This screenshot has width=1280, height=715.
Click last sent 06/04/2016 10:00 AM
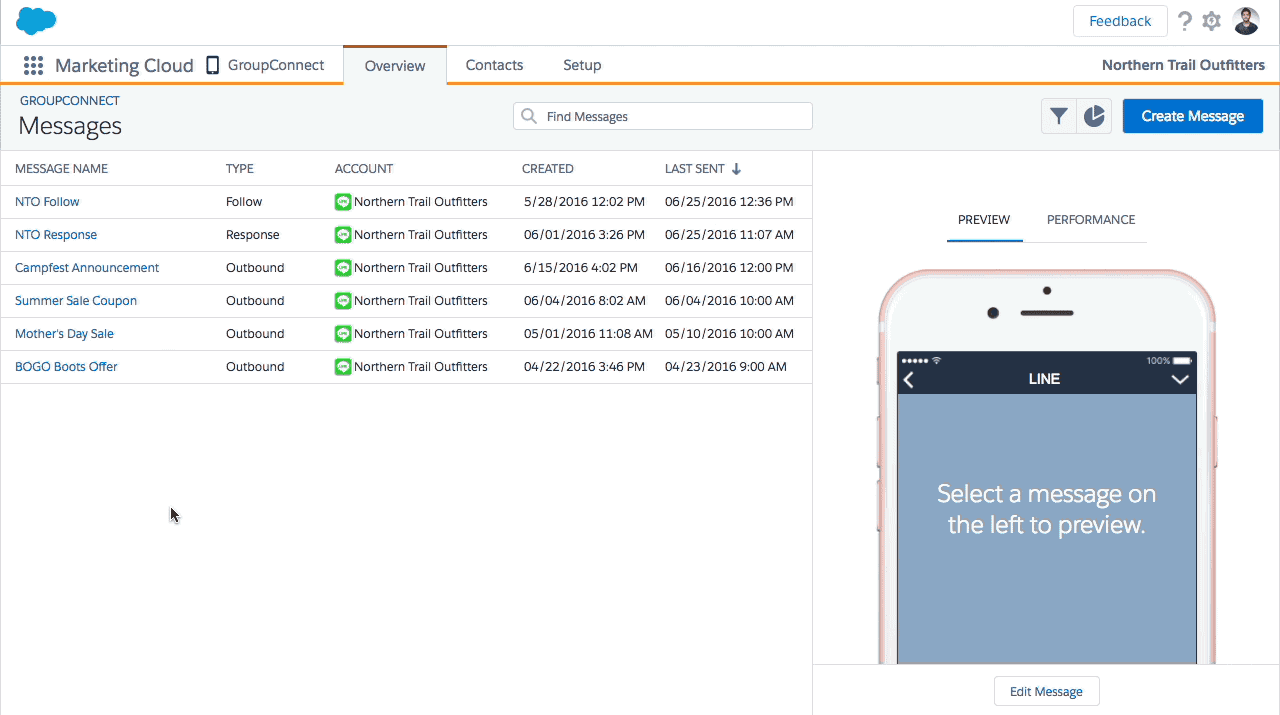click(x=729, y=301)
